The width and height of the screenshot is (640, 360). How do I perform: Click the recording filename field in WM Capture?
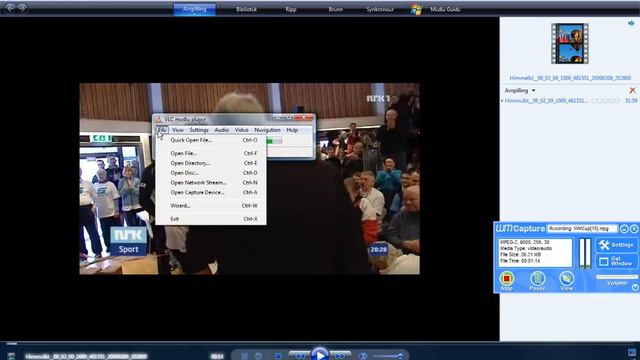[x=582, y=229]
